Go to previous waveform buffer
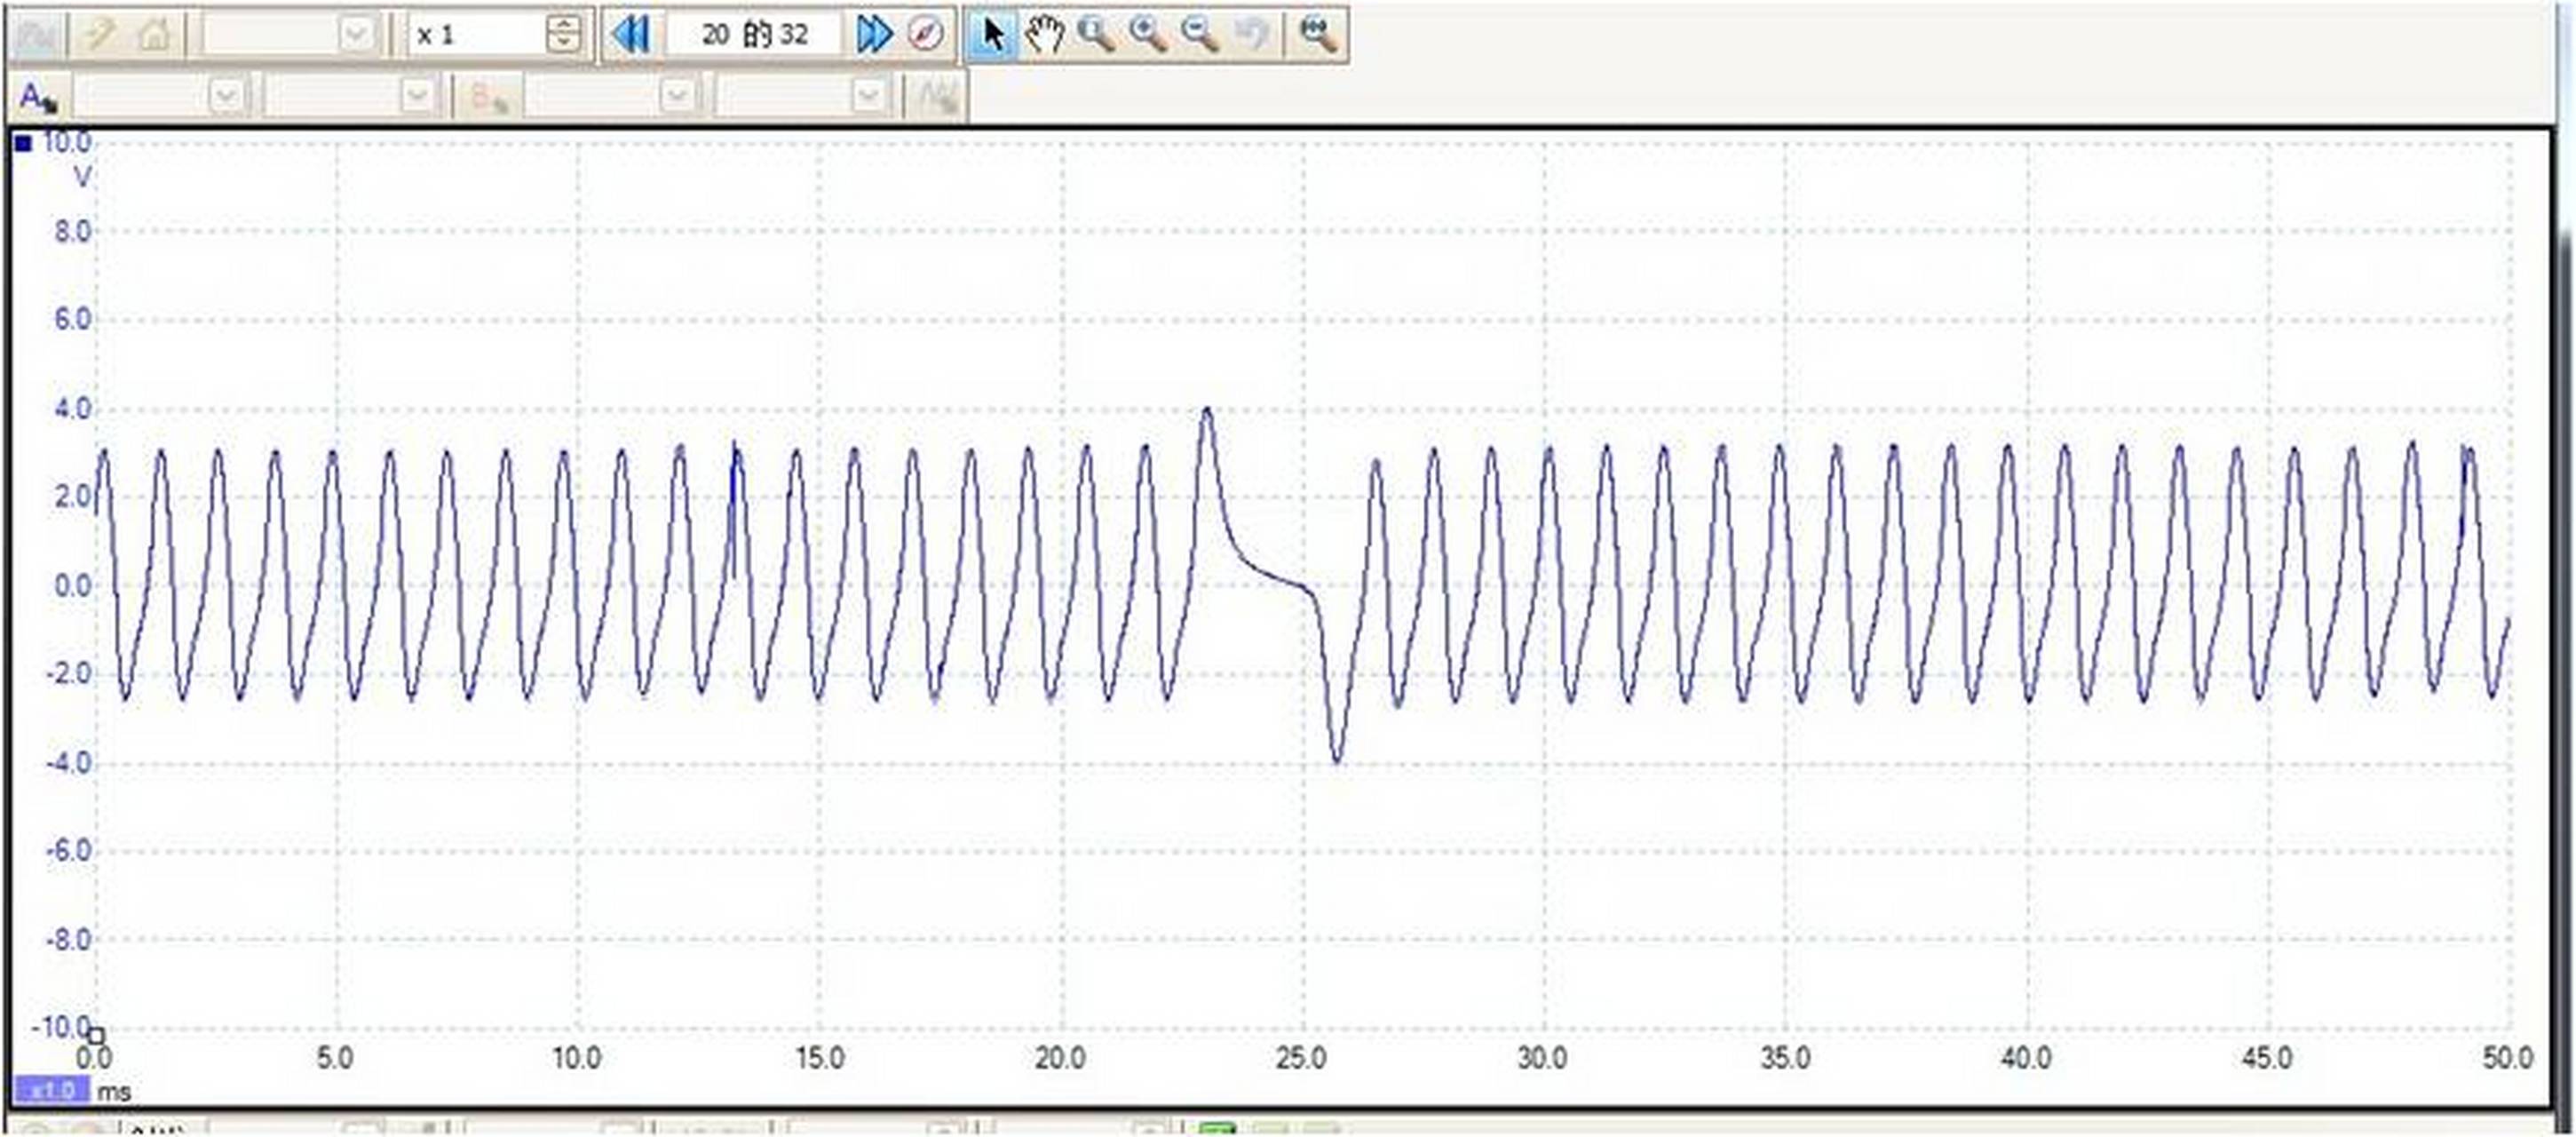The width and height of the screenshot is (2576, 1137). (631, 35)
